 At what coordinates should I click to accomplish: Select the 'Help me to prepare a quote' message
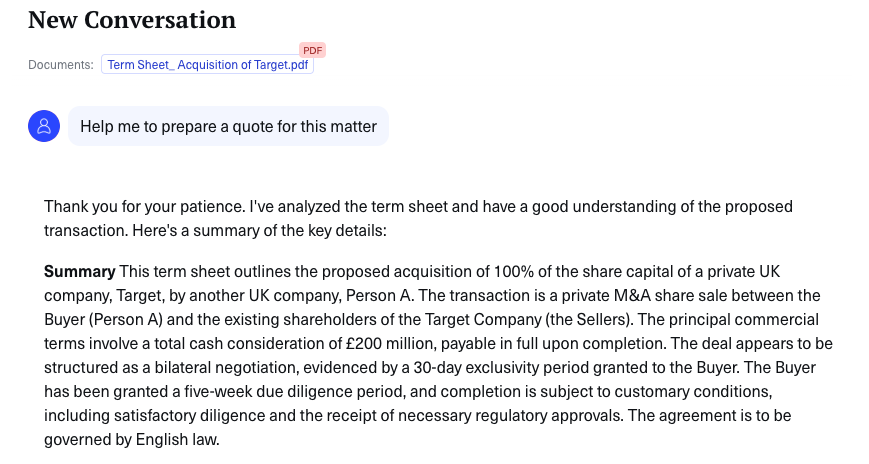(228, 127)
